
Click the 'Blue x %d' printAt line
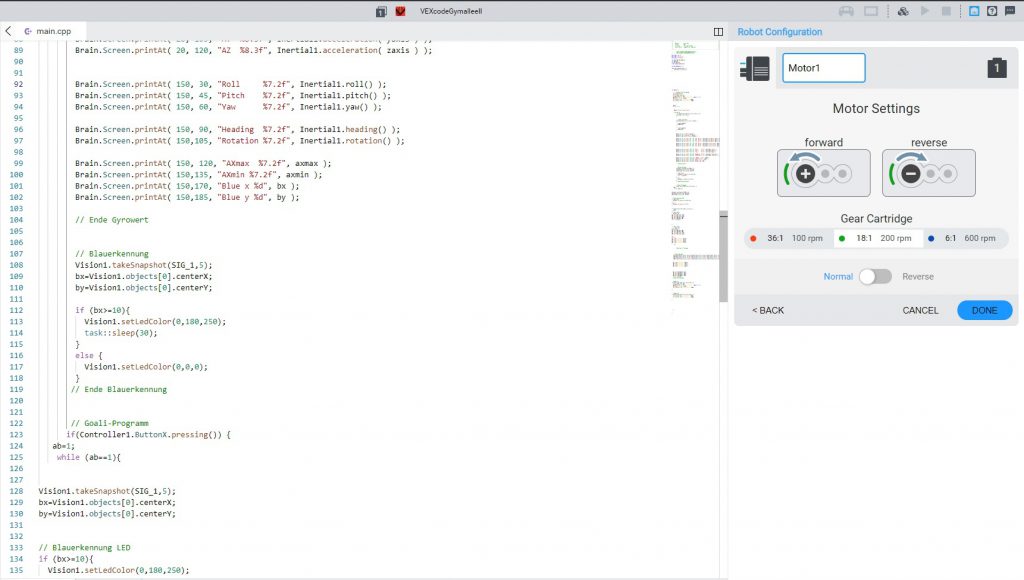click(187, 186)
